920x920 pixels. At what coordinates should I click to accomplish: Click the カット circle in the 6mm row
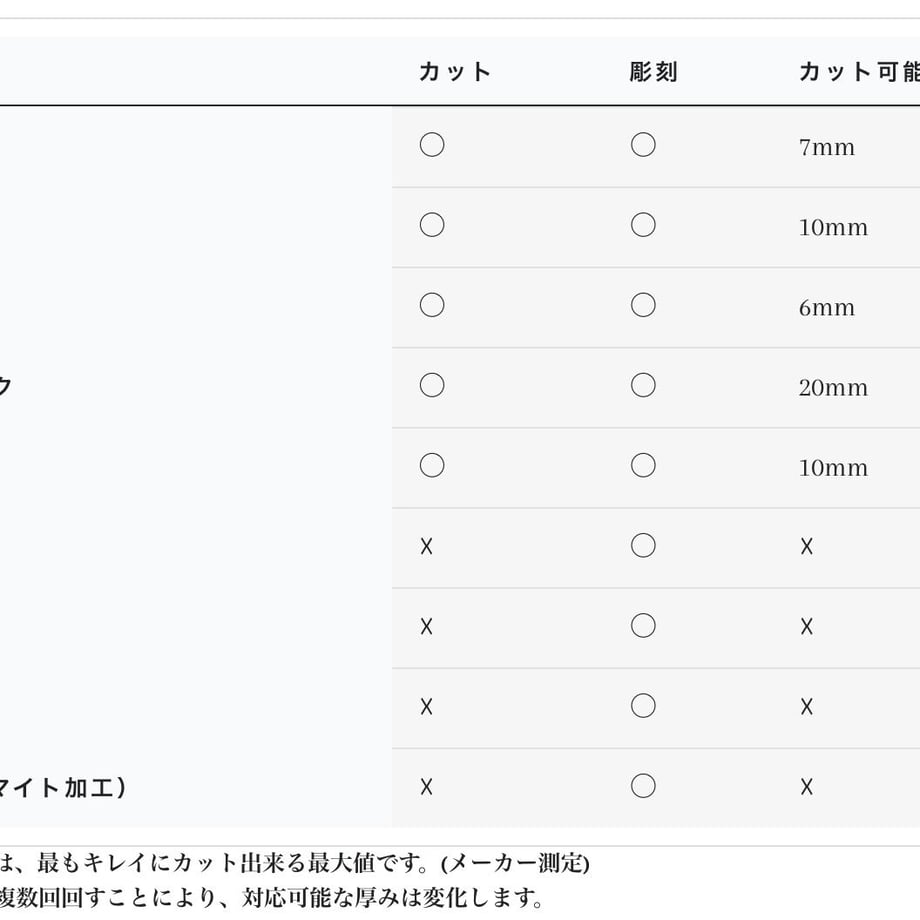pos(432,305)
